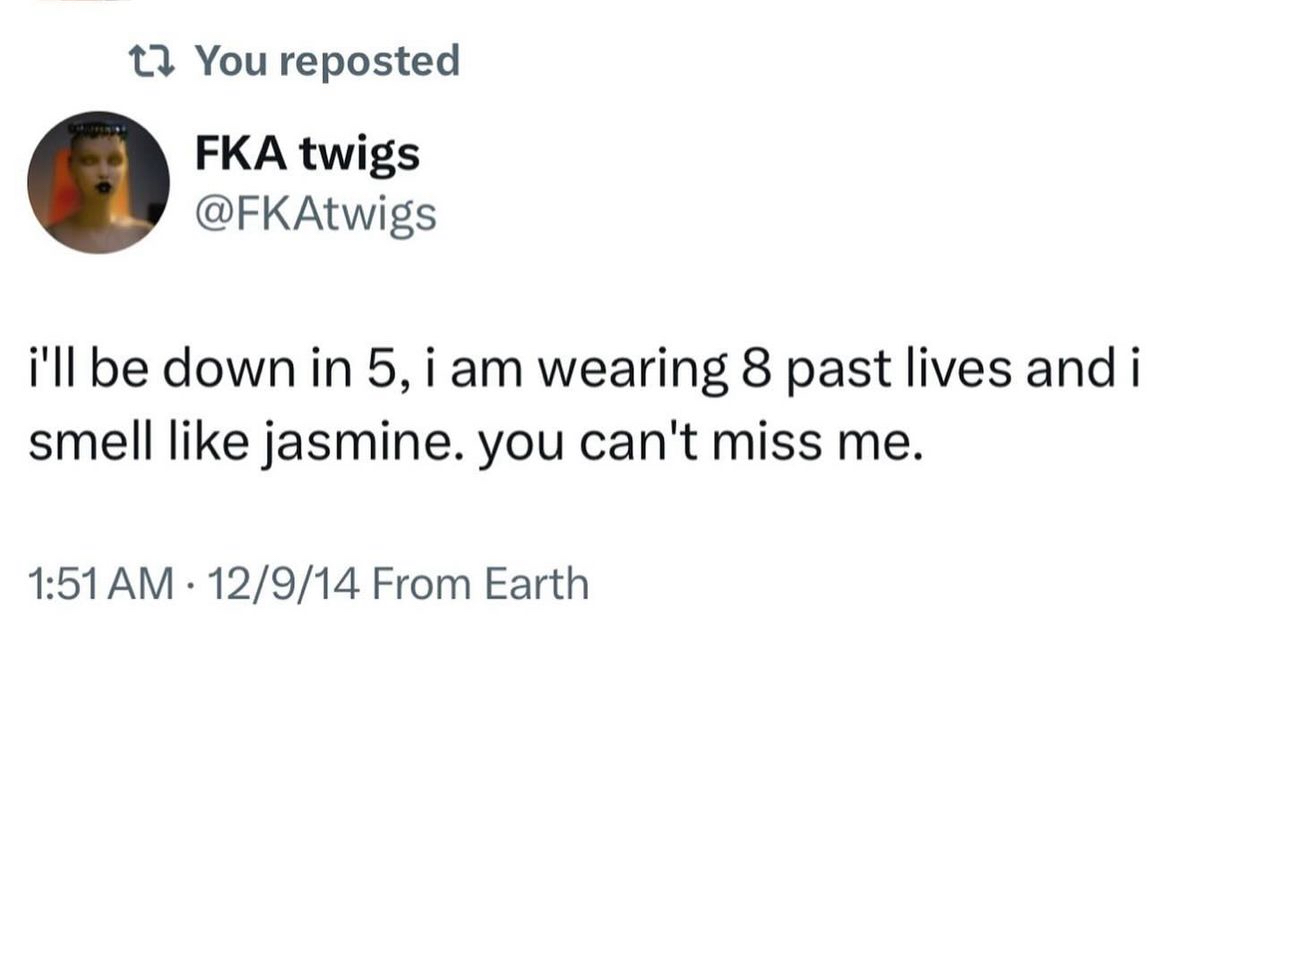Click the tweet line starting "i'll be down"
Screen dimensions: 1290x972
tap(584, 369)
